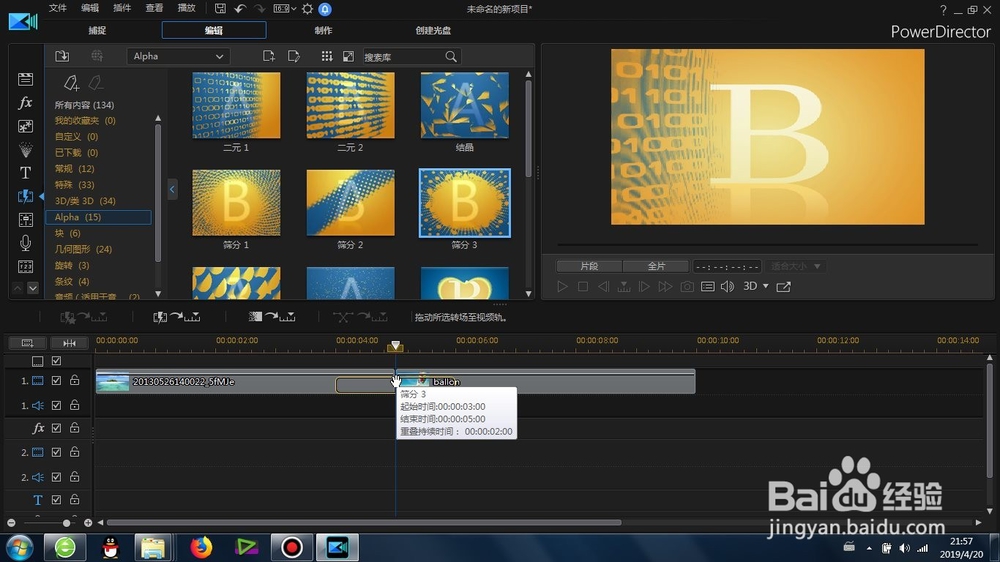Open the Media Room icon

tap(26, 79)
